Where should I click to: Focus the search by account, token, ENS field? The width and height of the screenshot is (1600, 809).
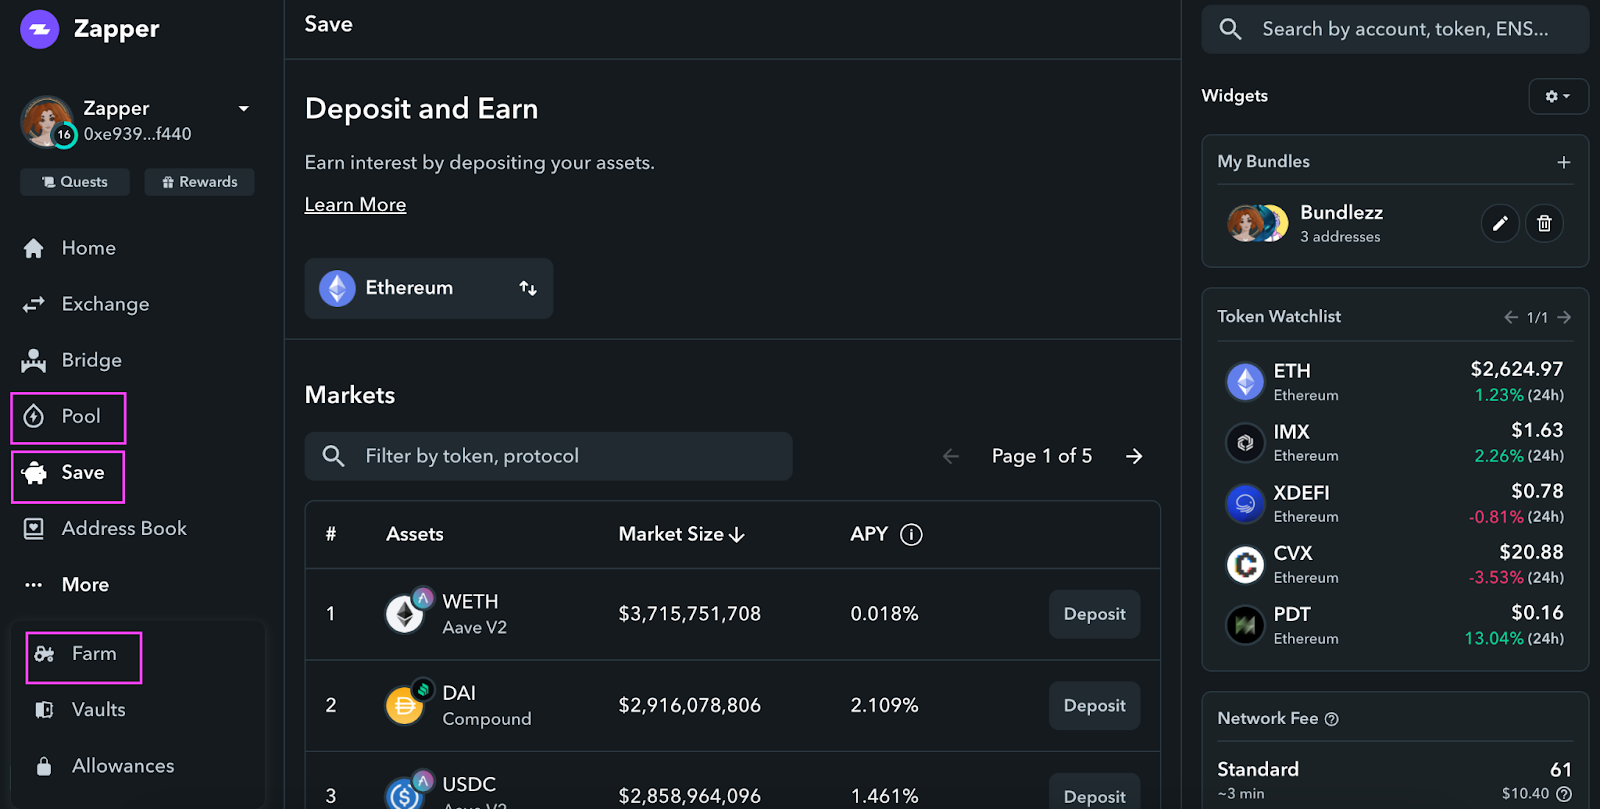coord(1395,29)
